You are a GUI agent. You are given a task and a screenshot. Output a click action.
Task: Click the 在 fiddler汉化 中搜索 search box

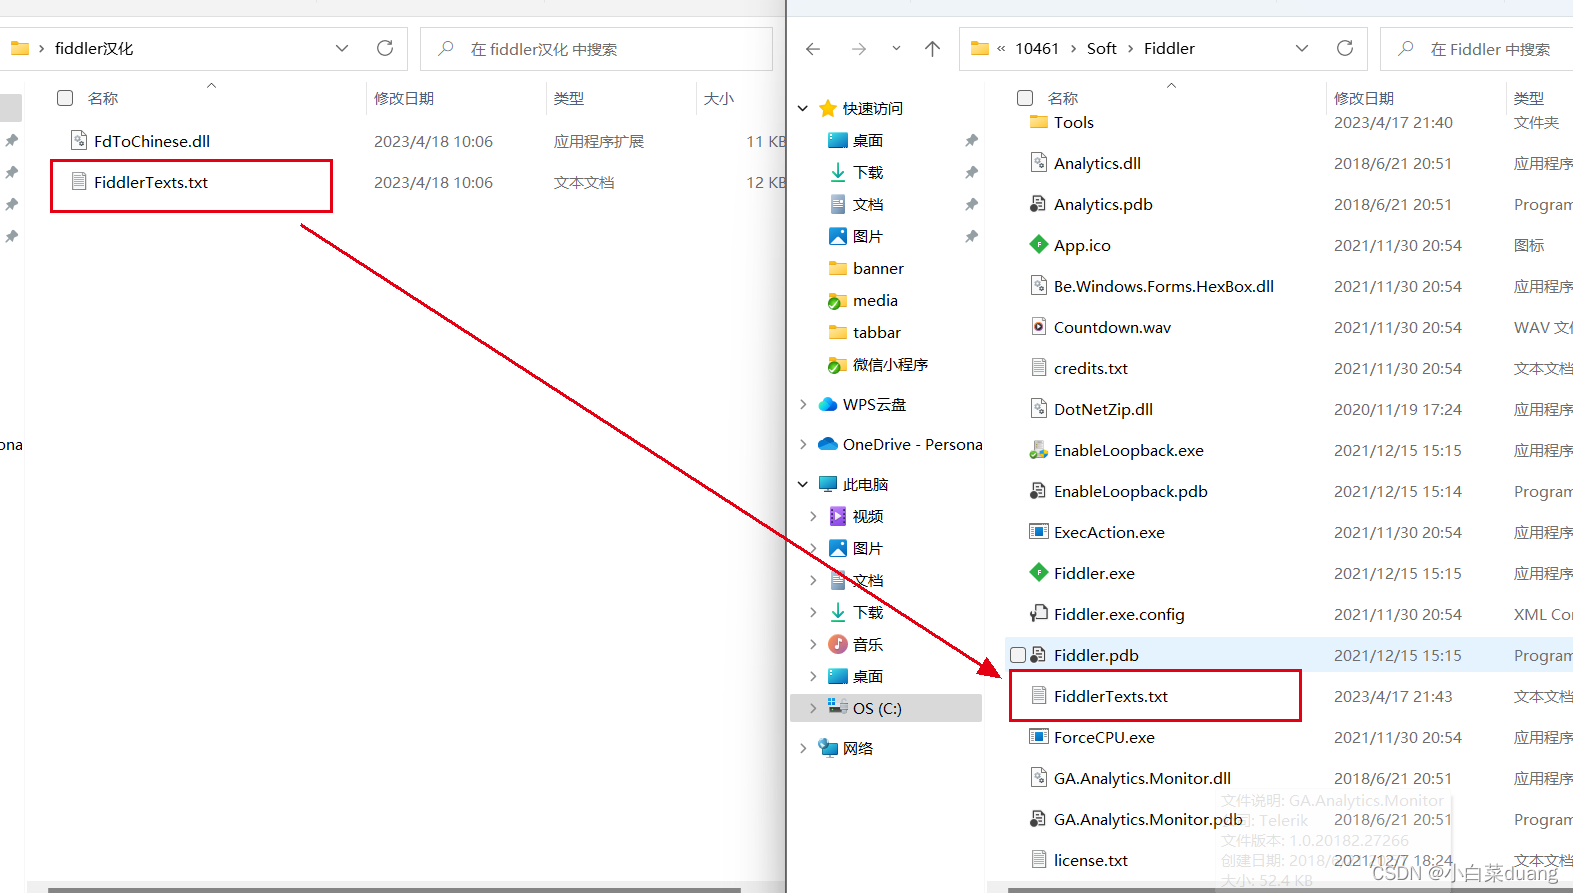pyautogui.click(x=596, y=48)
